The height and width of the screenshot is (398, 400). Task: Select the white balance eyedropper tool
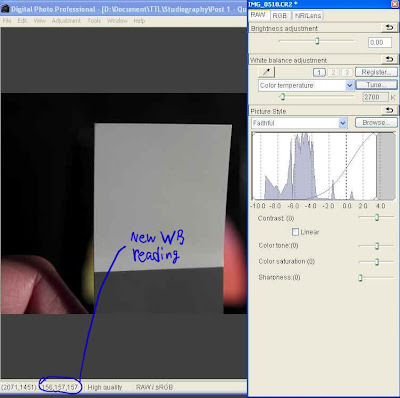coord(266,72)
